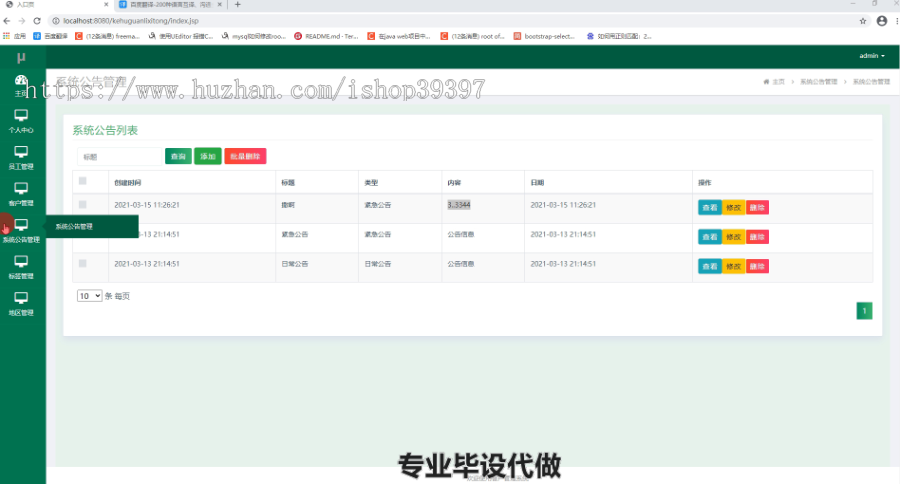Screen dimensions: 900x484
Task: Open 系统公告管理 monitor icon in sidebar
Action: click(21, 224)
